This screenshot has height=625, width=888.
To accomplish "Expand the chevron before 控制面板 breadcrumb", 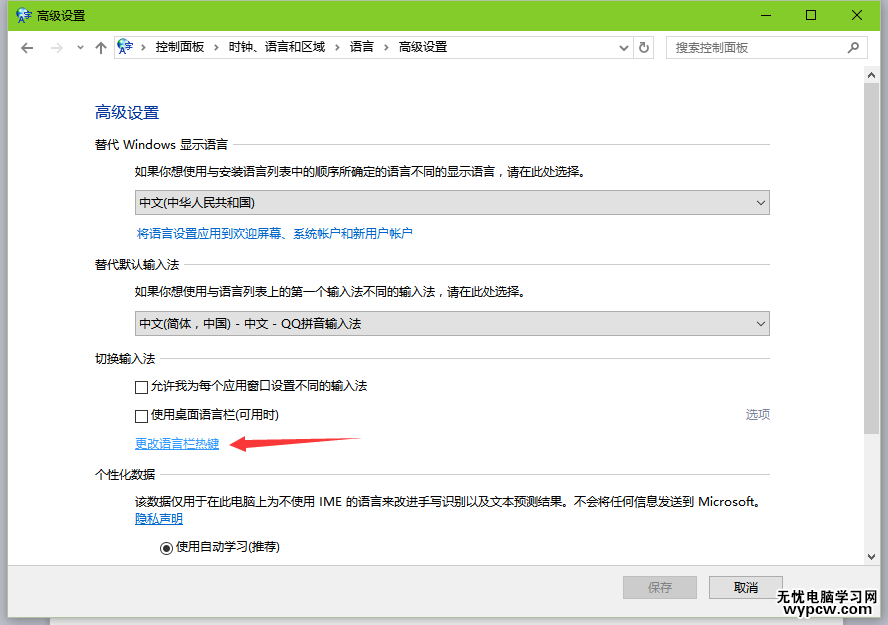I will point(143,48).
